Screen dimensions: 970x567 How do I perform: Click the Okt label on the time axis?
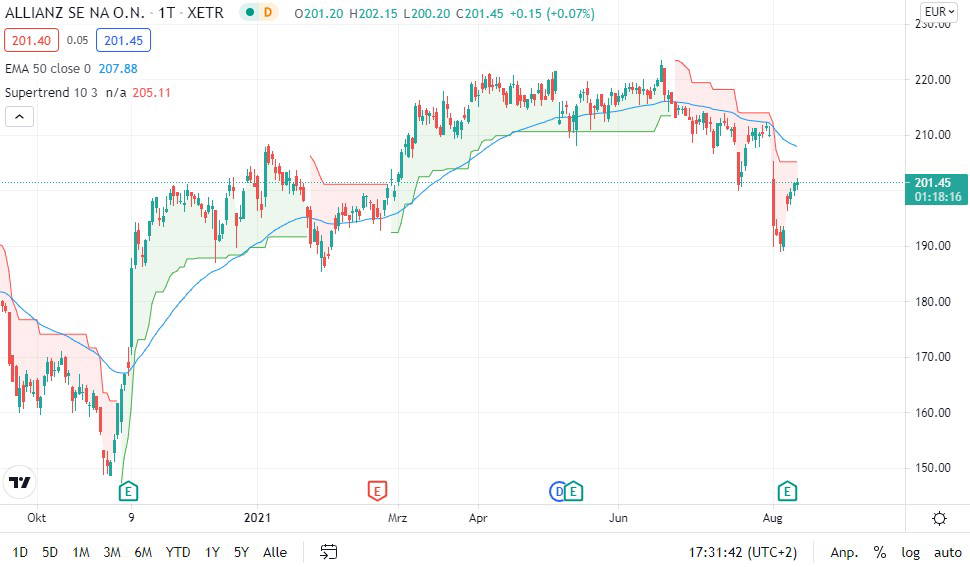click(36, 518)
